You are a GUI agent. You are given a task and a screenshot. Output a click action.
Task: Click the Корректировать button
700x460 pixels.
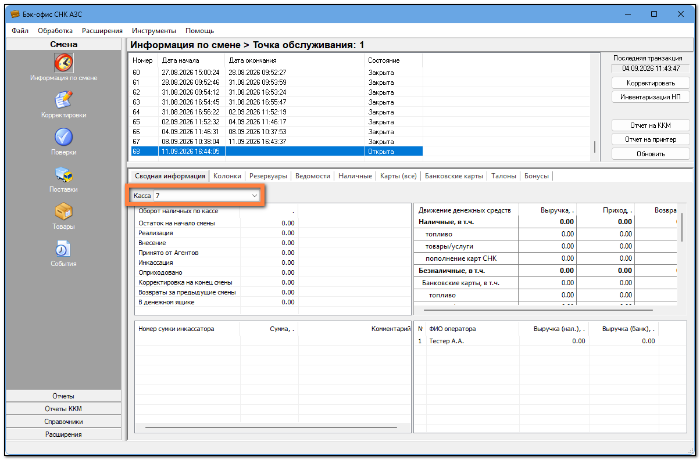coord(650,83)
